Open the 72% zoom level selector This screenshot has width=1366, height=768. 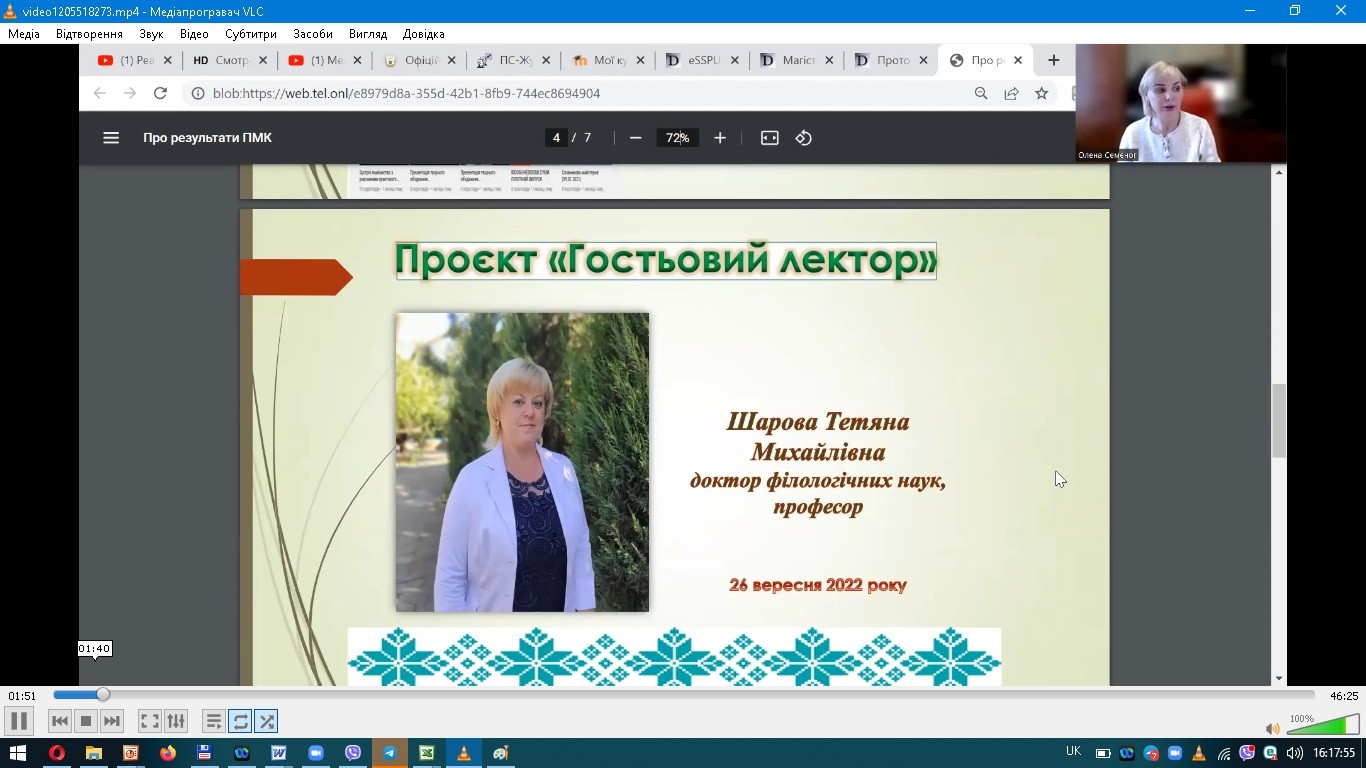(677, 138)
